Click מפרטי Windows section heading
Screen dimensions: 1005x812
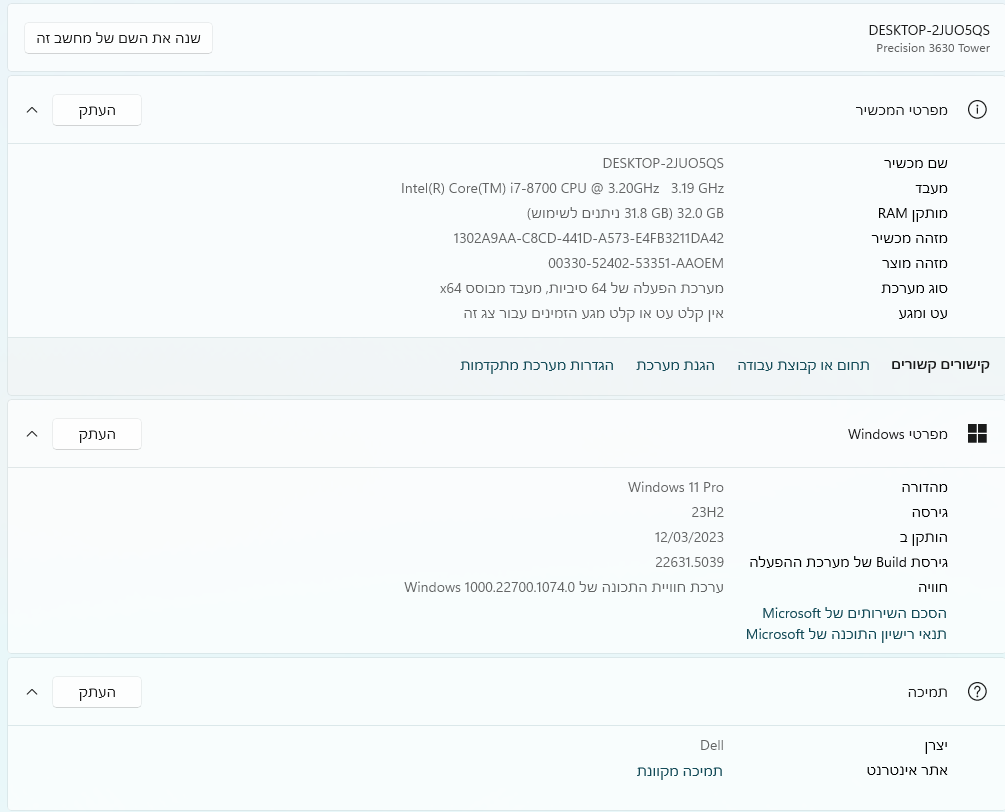click(897, 434)
